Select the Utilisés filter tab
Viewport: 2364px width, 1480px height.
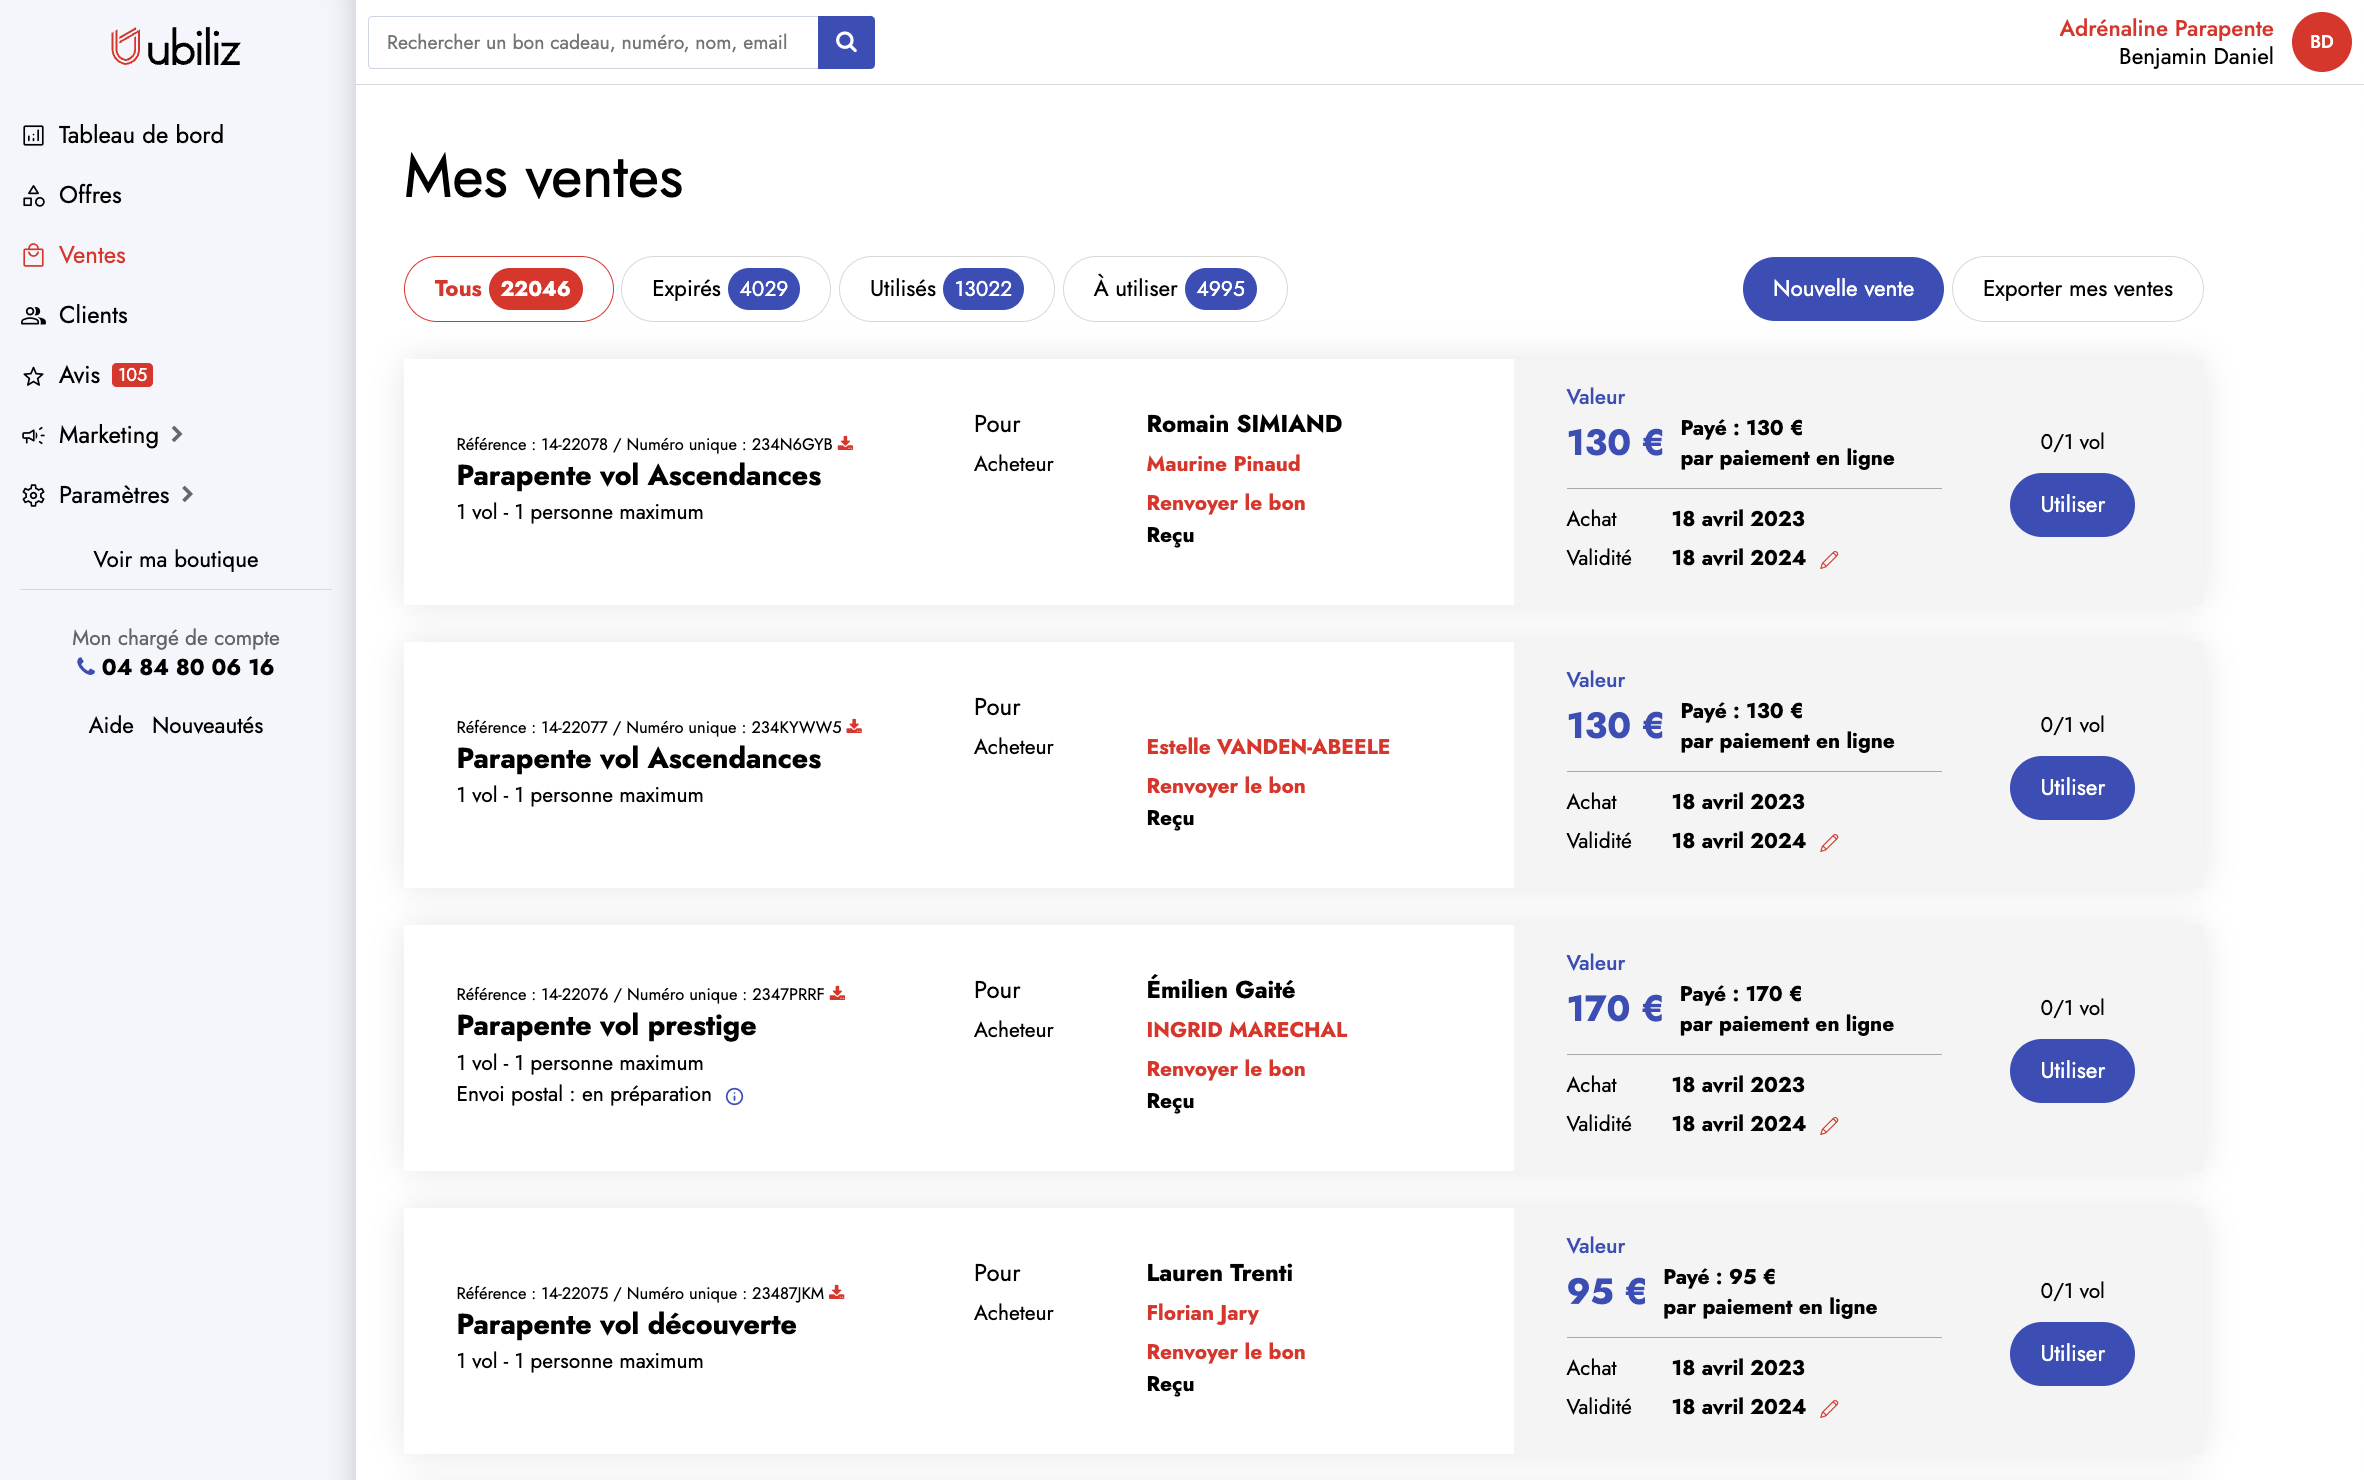pyautogui.click(x=945, y=289)
